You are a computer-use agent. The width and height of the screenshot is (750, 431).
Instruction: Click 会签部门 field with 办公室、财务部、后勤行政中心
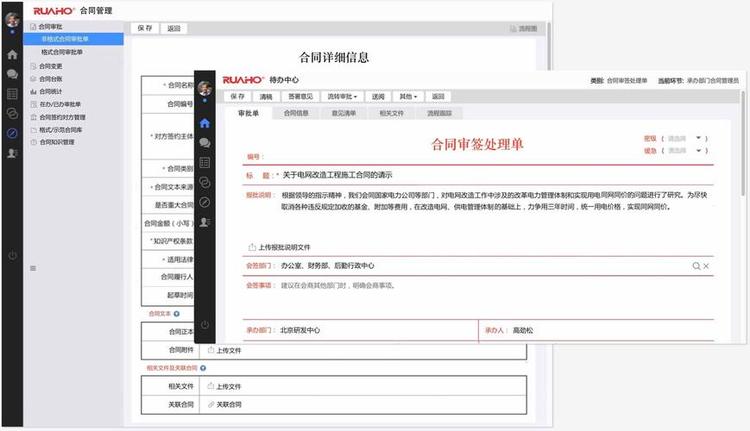point(484,266)
